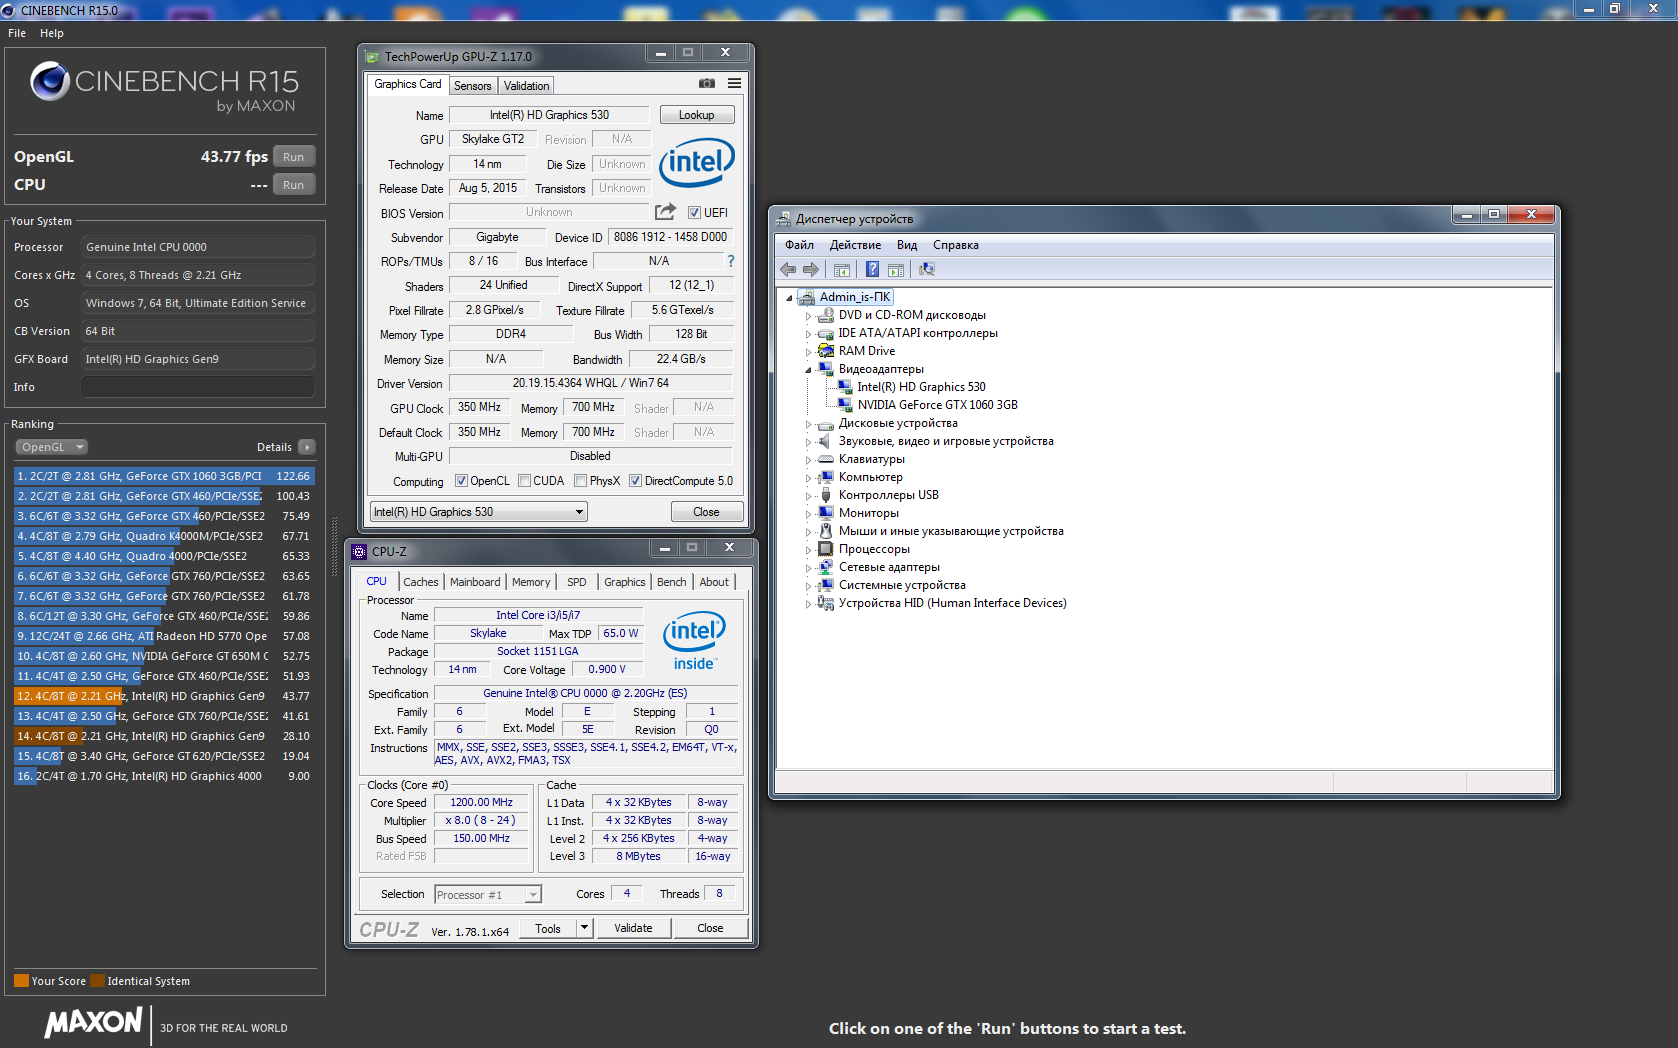The width and height of the screenshot is (1678, 1048).
Task: Expand the Сетевые адаптеры tree node
Action: [x=808, y=568]
